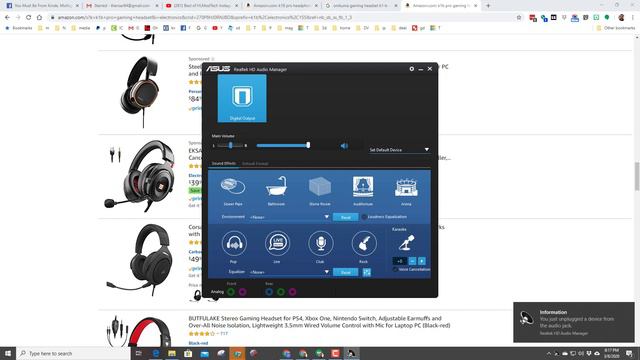The image size is (640, 360).
Task: Open the Windows Start menu
Action: (x=8, y=353)
